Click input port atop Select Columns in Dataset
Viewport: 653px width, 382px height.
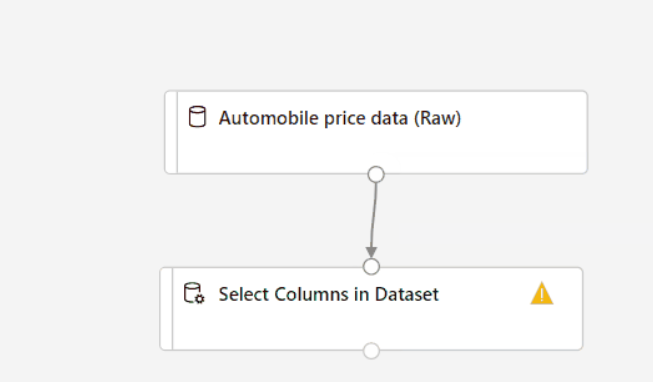click(371, 267)
